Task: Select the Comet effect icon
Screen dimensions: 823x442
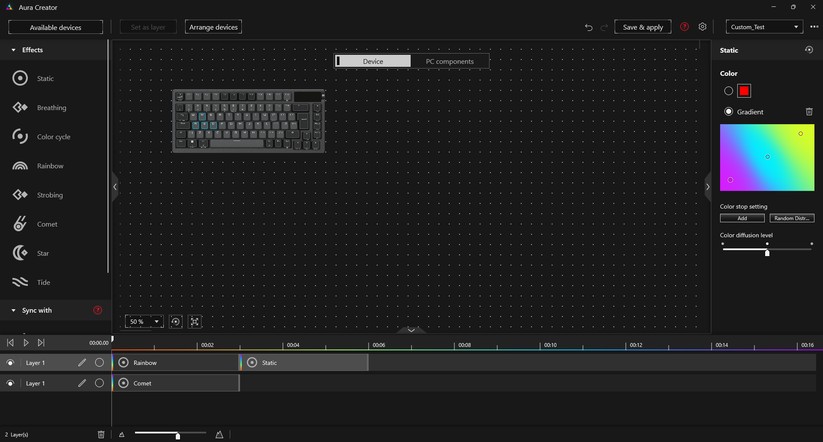Action: point(20,225)
